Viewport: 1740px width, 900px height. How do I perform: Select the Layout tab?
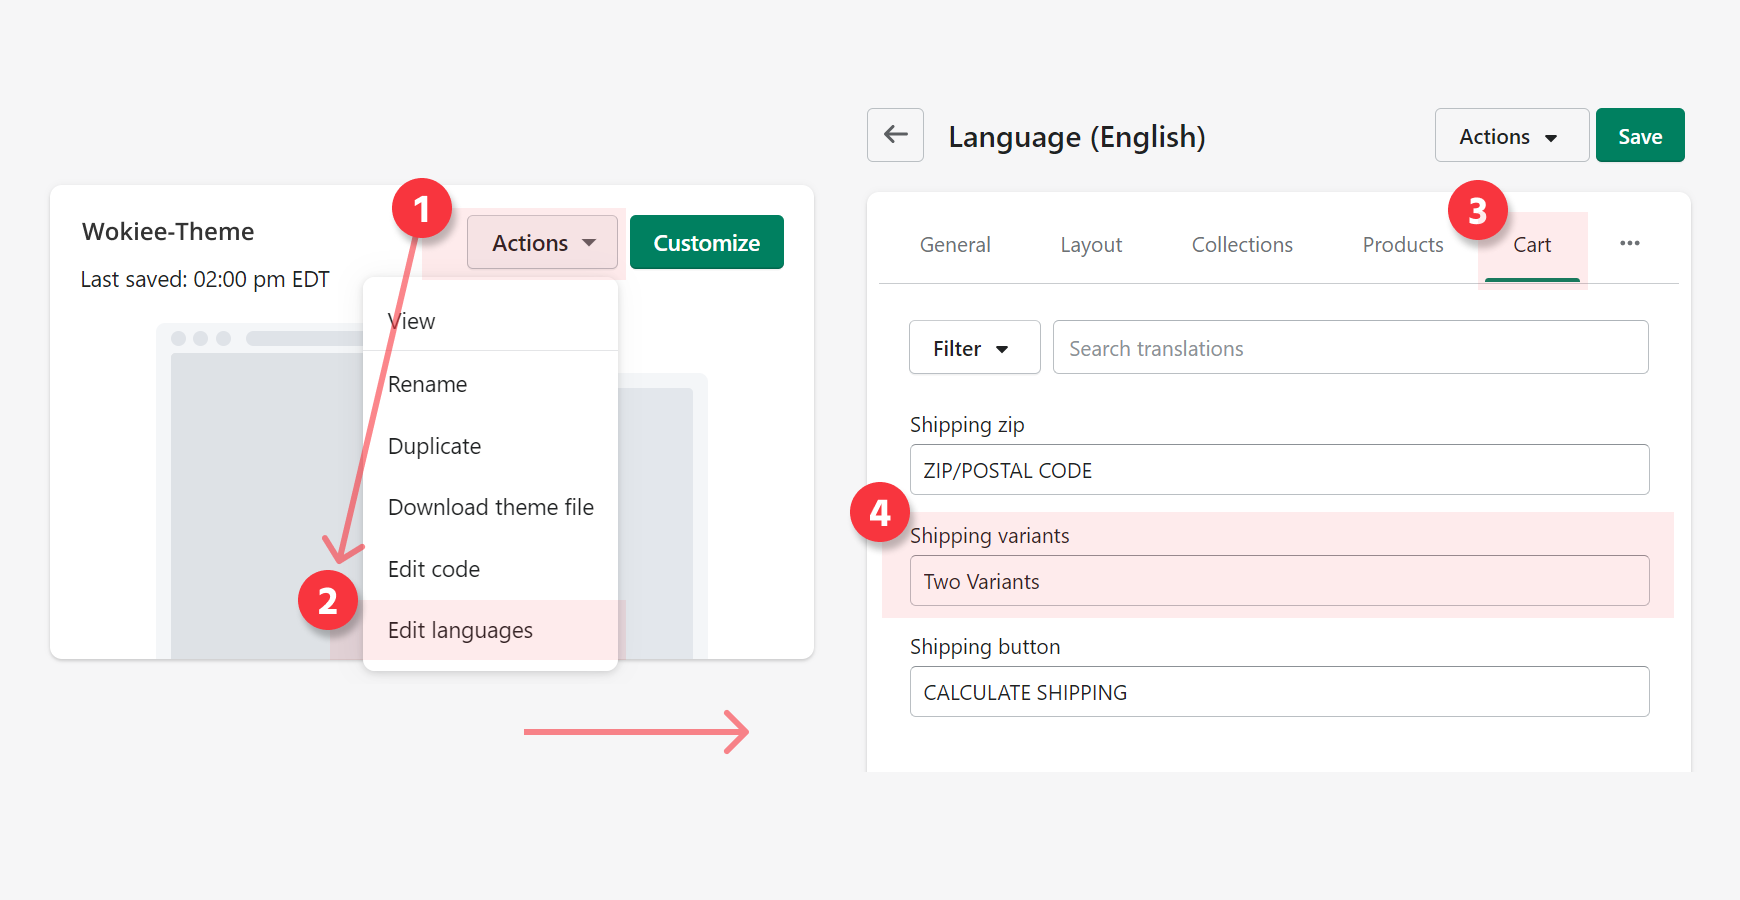click(x=1090, y=245)
